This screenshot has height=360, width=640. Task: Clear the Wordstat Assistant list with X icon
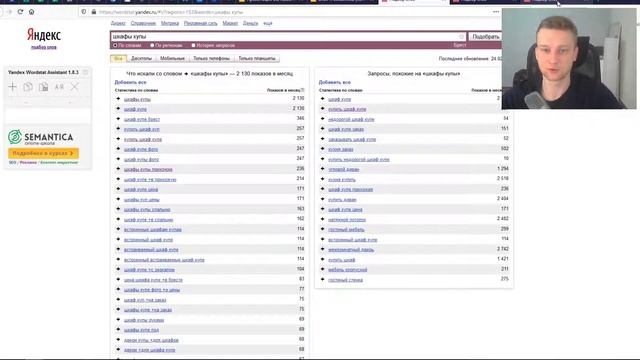tap(74, 87)
